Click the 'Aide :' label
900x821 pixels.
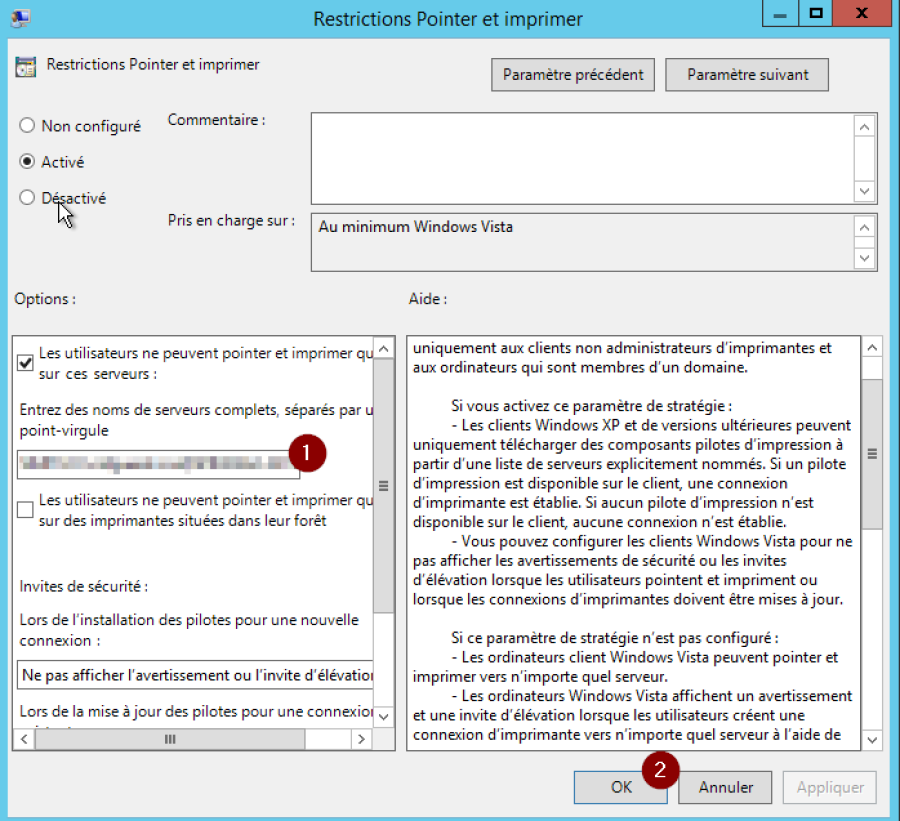point(428,299)
